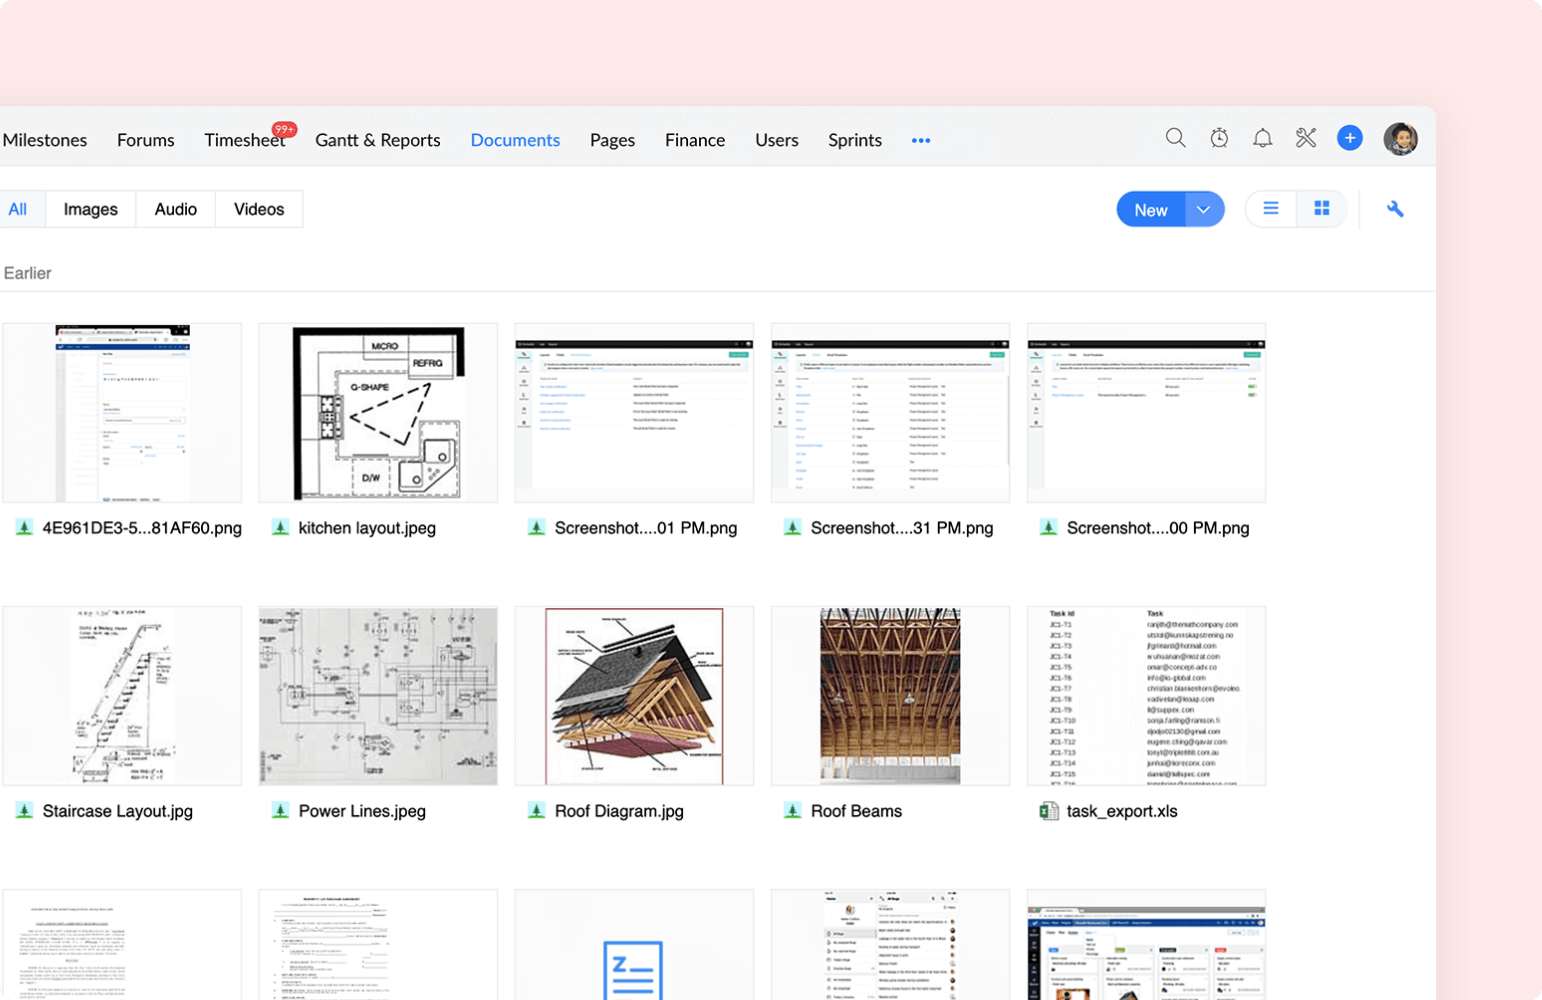Filter documents by Images

tap(90, 209)
